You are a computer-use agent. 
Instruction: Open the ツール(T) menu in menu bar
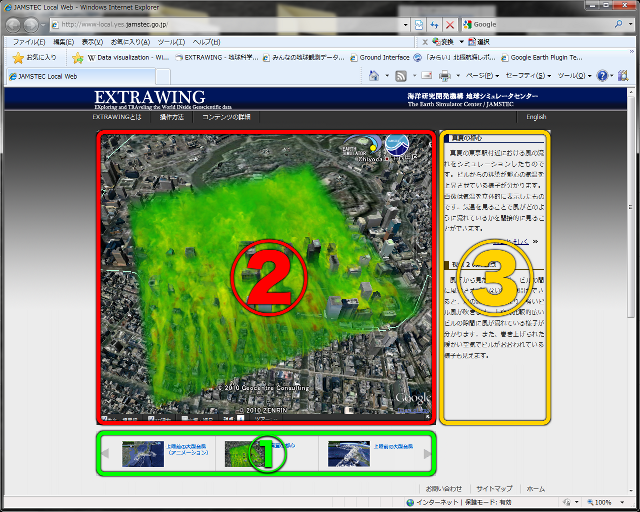pyautogui.click(x=171, y=42)
